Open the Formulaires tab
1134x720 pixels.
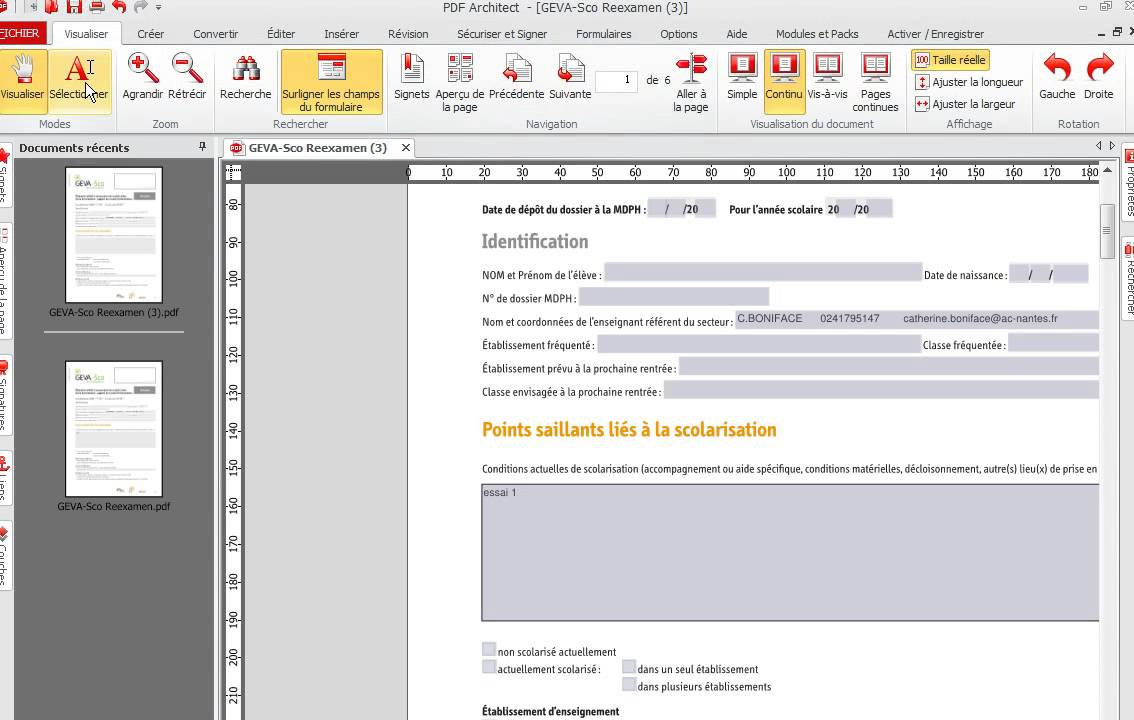coord(603,34)
